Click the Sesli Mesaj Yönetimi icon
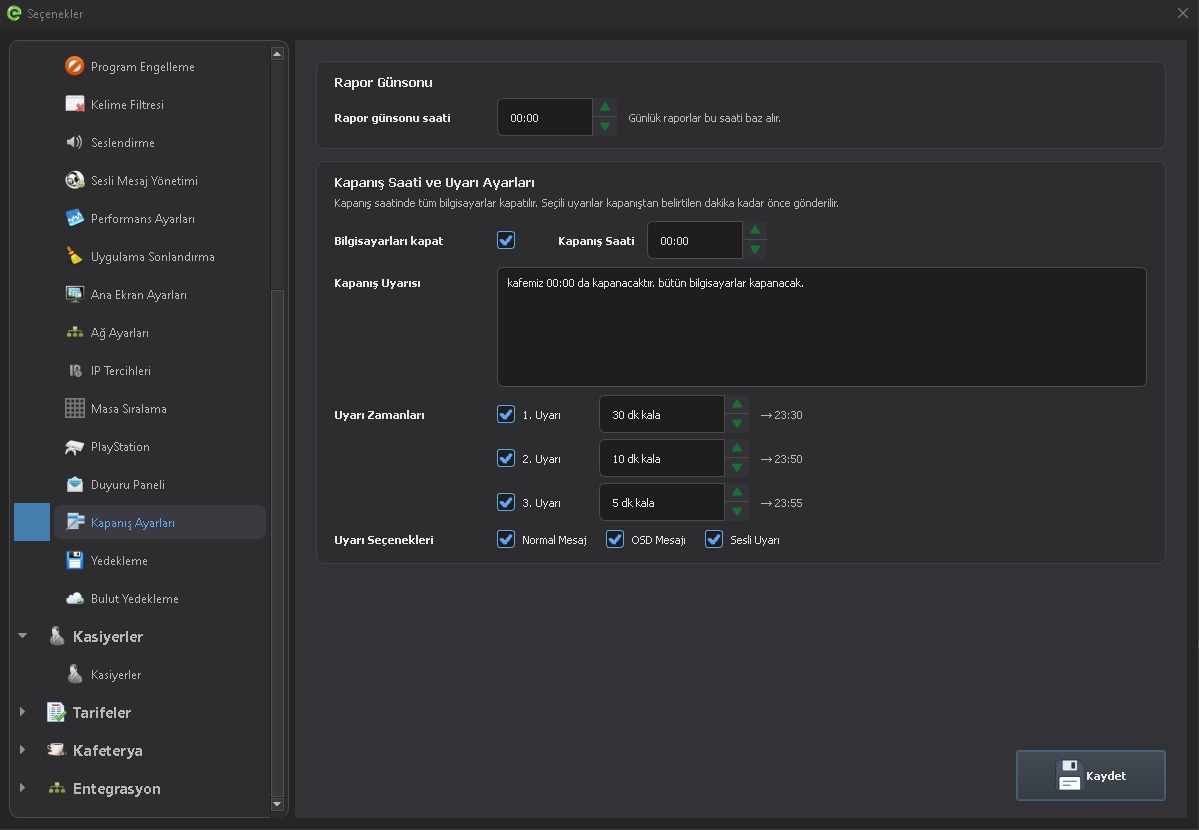1199x830 pixels. (74, 181)
